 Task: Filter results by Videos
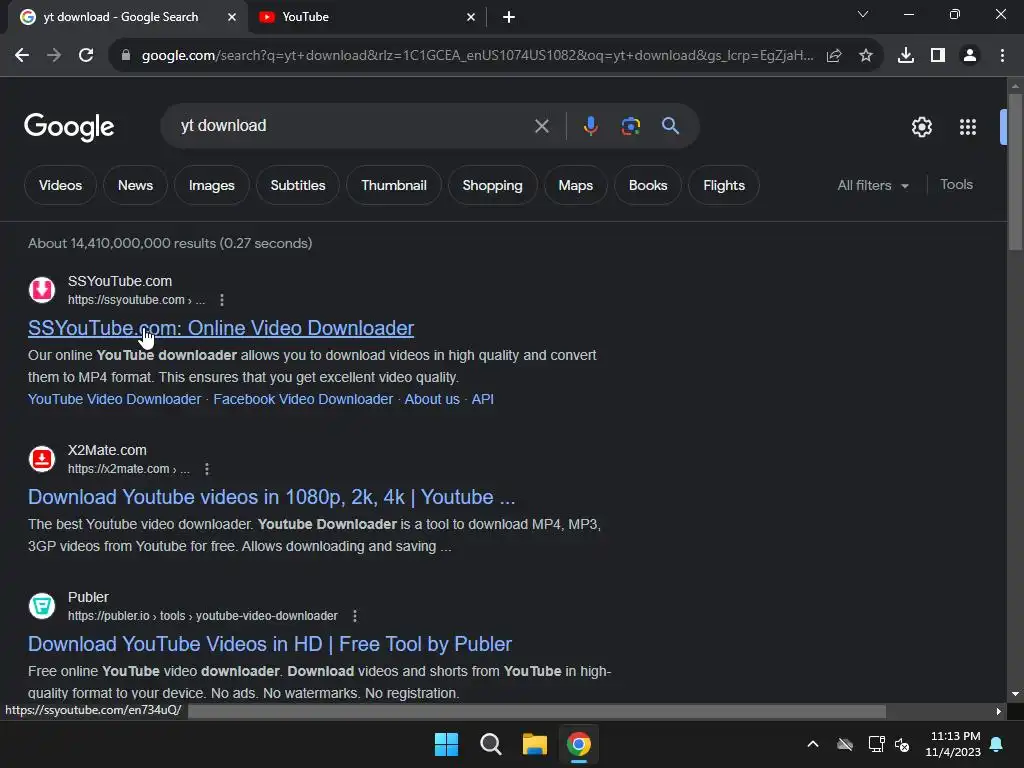coord(60,185)
